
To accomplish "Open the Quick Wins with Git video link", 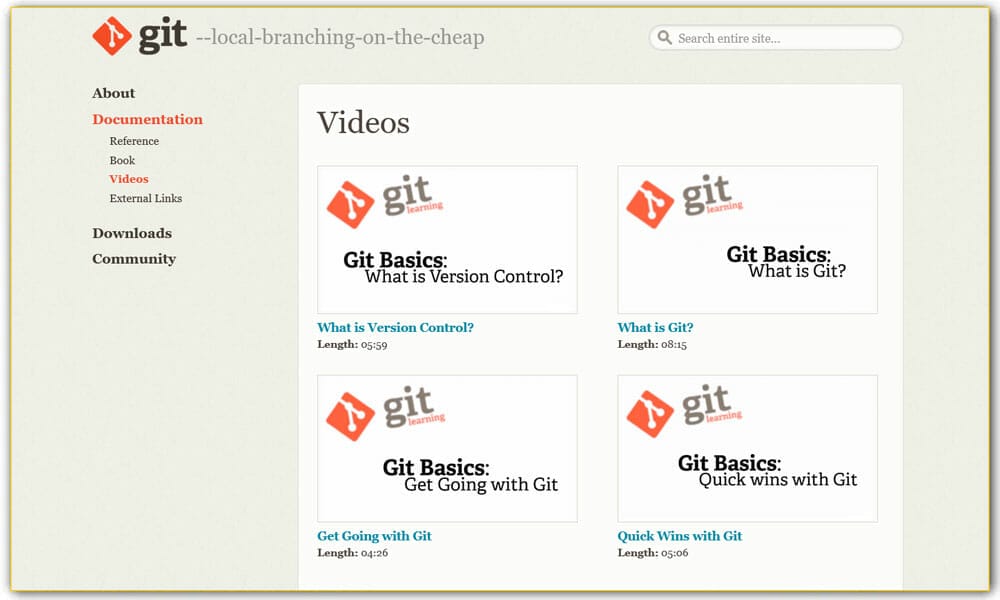I will (x=679, y=536).
